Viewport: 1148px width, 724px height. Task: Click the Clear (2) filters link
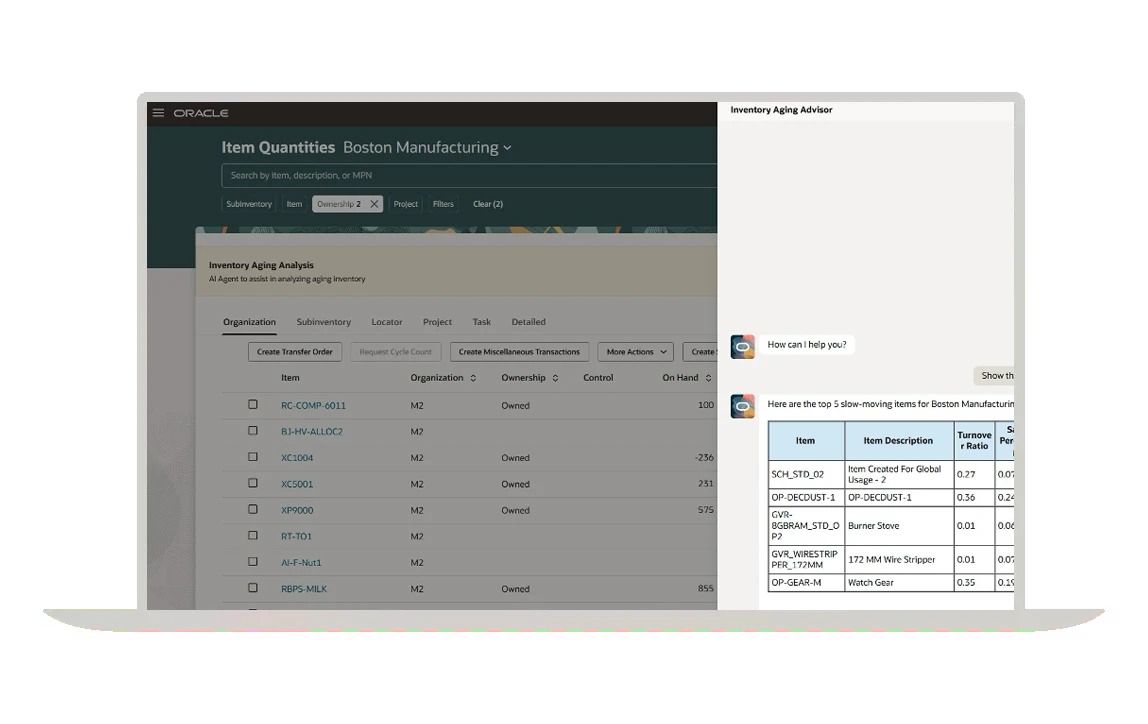488,204
